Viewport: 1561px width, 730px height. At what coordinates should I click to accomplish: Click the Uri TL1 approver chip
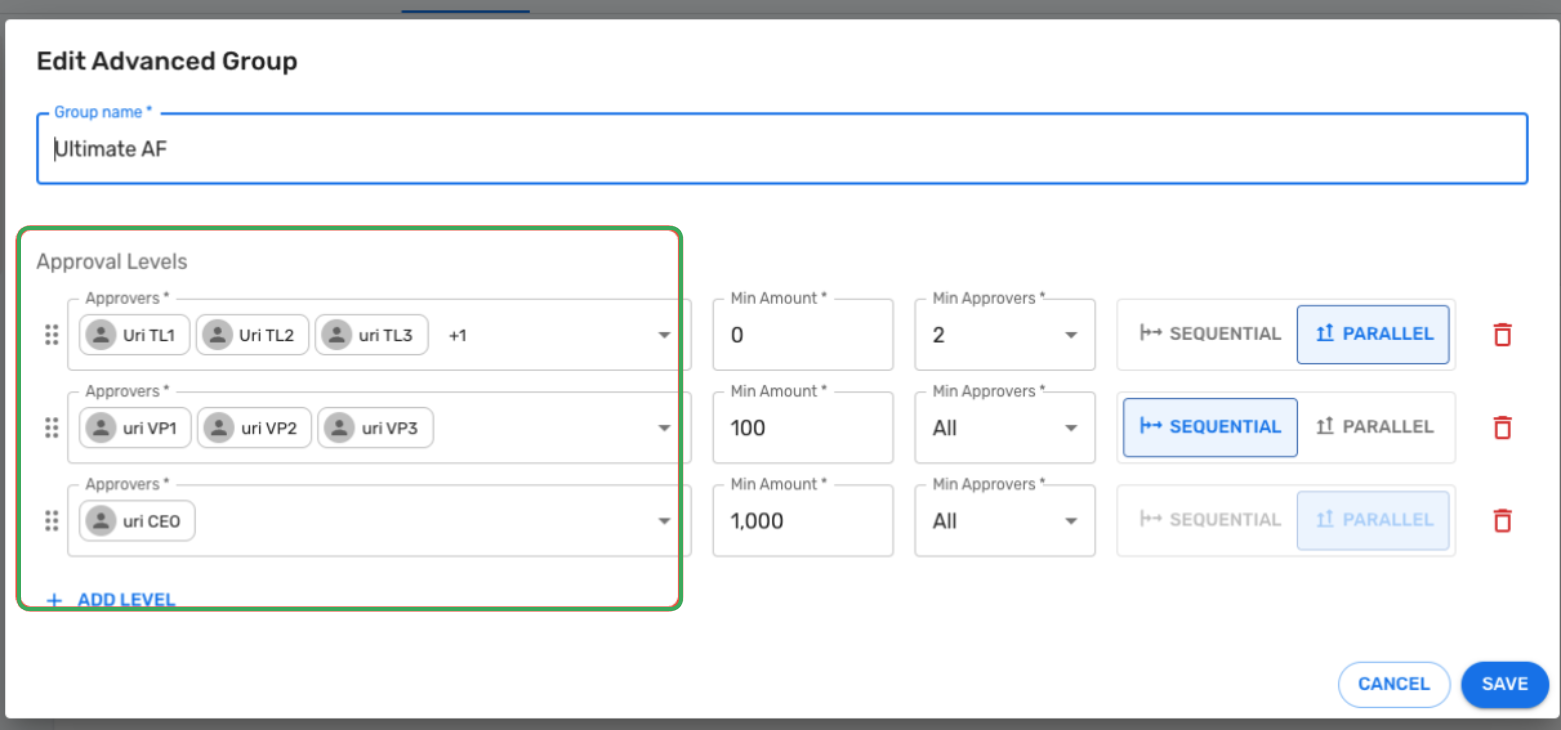(x=134, y=335)
